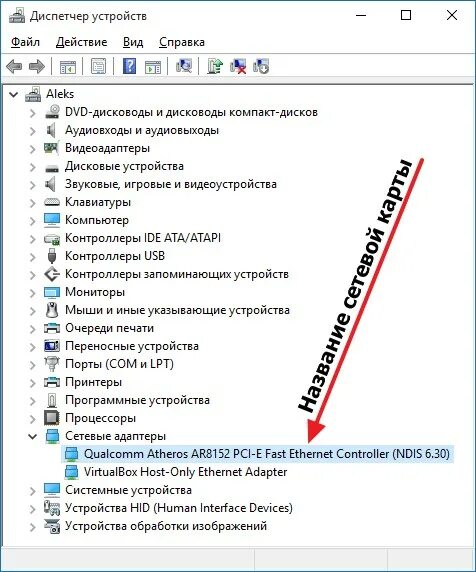The image size is (476, 572).
Task: Click the Forward arrow toolbar icon
Action: pos(36,66)
